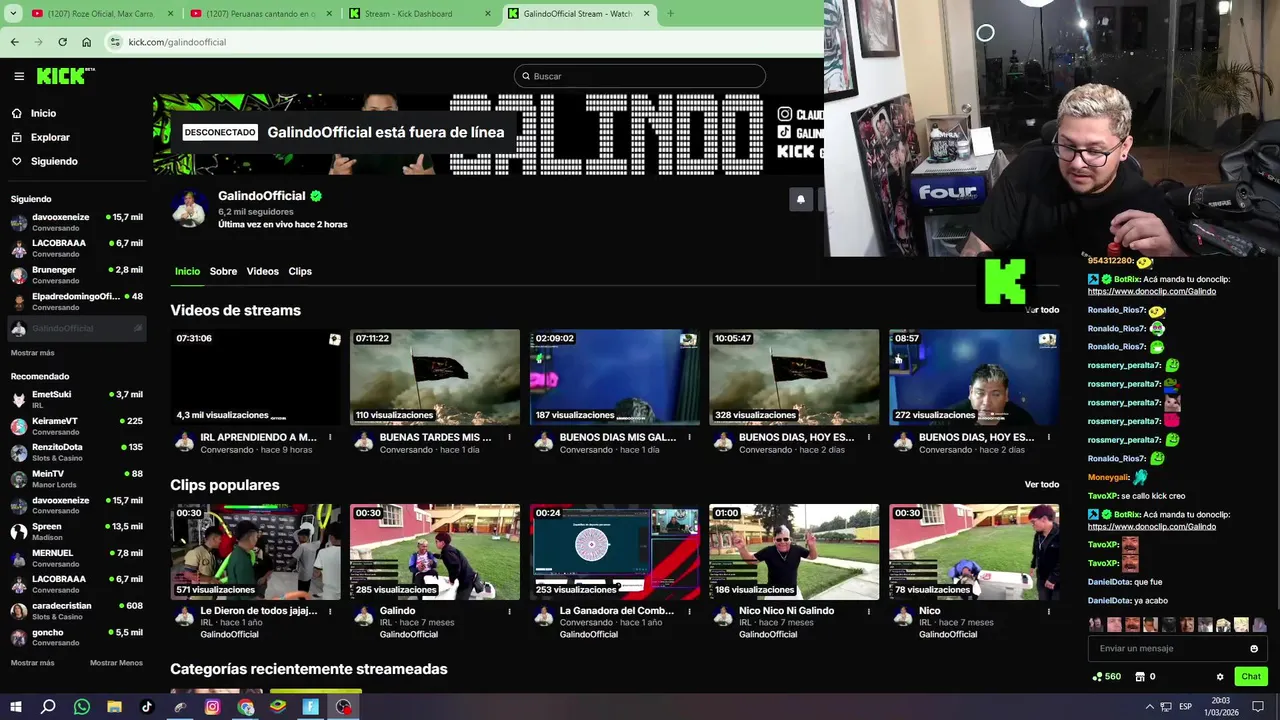Click browser Home button
Image resolution: width=1280 pixels, height=720 pixels.
[86, 42]
